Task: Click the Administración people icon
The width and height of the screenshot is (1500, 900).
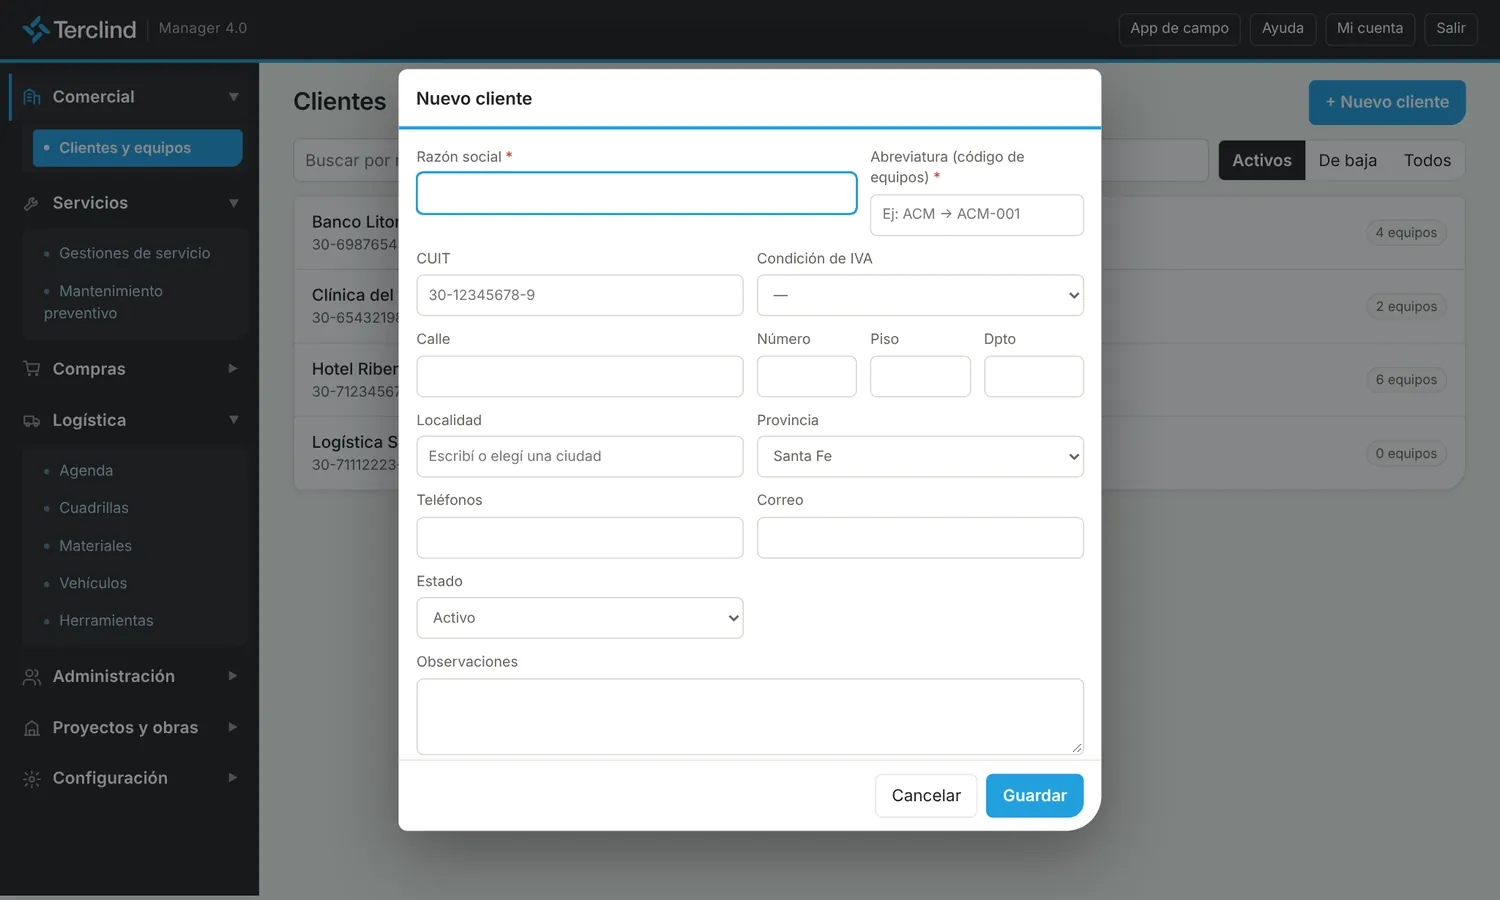Action: tap(32, 677)
